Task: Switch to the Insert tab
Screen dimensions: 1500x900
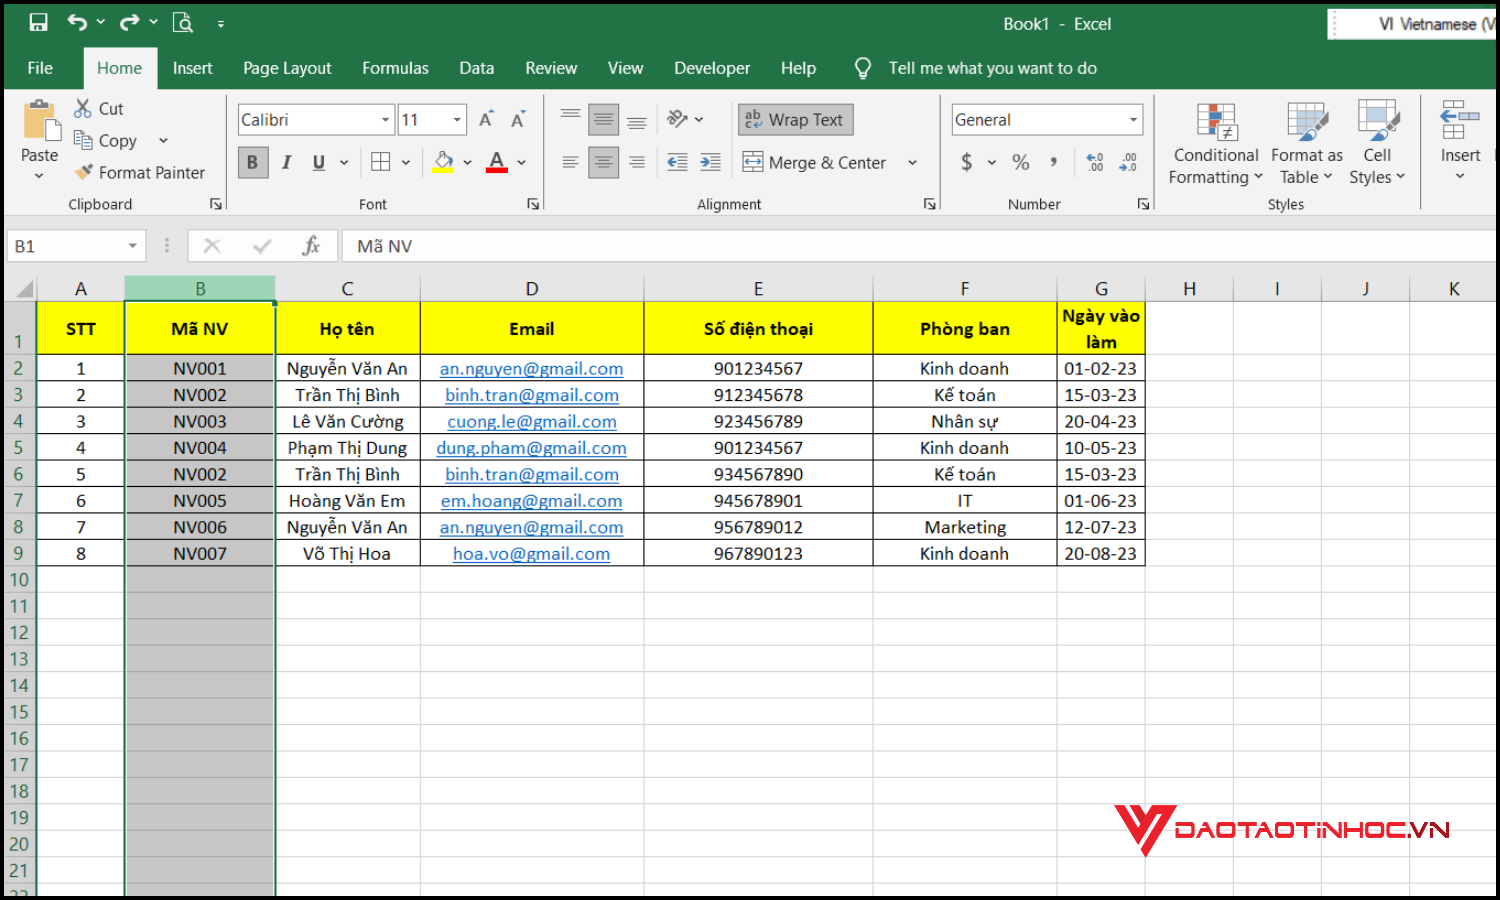Action: tap(192, 68)
